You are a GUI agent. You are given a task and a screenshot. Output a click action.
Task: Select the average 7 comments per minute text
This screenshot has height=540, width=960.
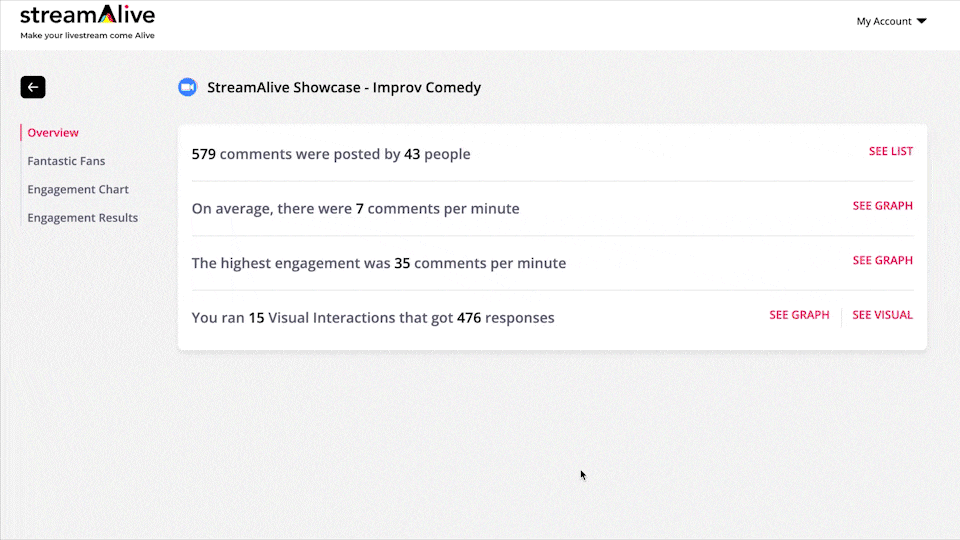click(x=355, y=209)
